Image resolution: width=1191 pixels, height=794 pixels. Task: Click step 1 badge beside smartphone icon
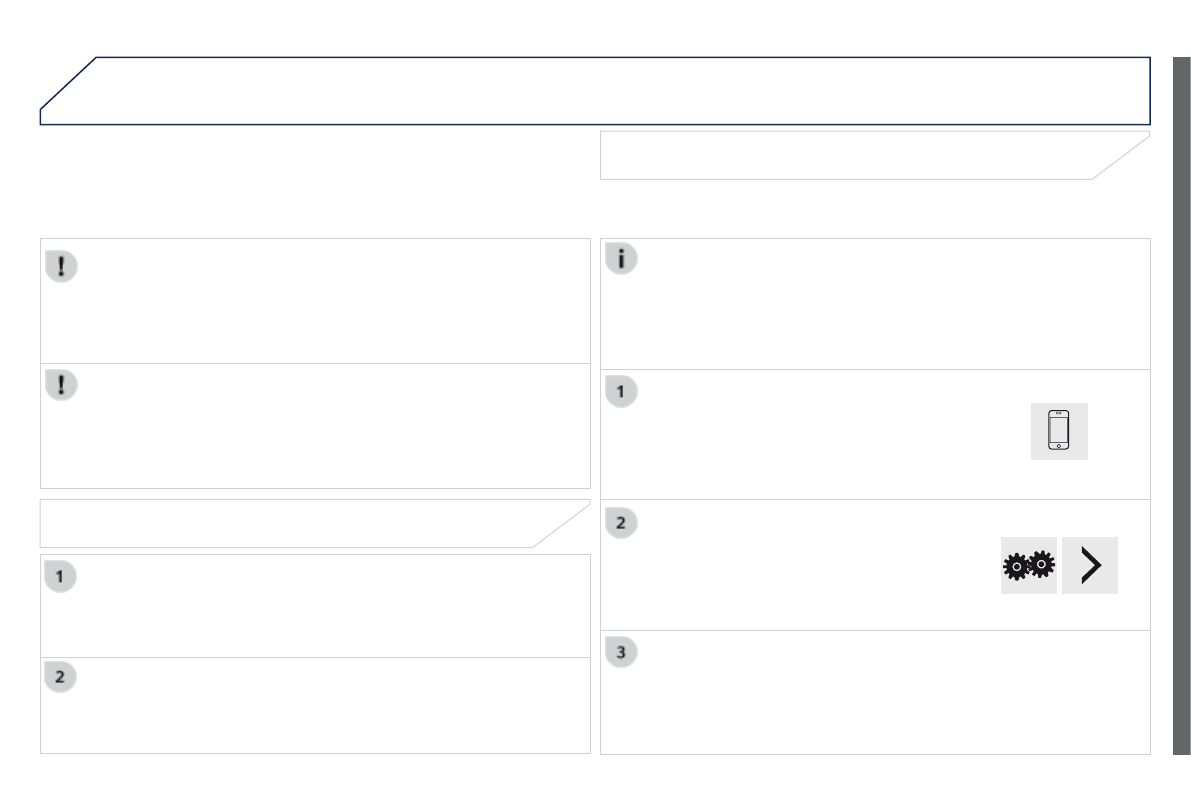tap(621, 392)
